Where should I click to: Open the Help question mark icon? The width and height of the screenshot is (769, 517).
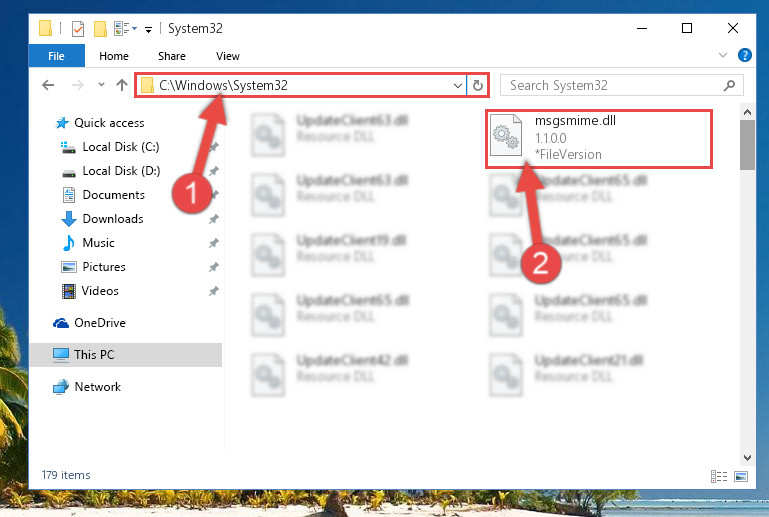point(744,55)
